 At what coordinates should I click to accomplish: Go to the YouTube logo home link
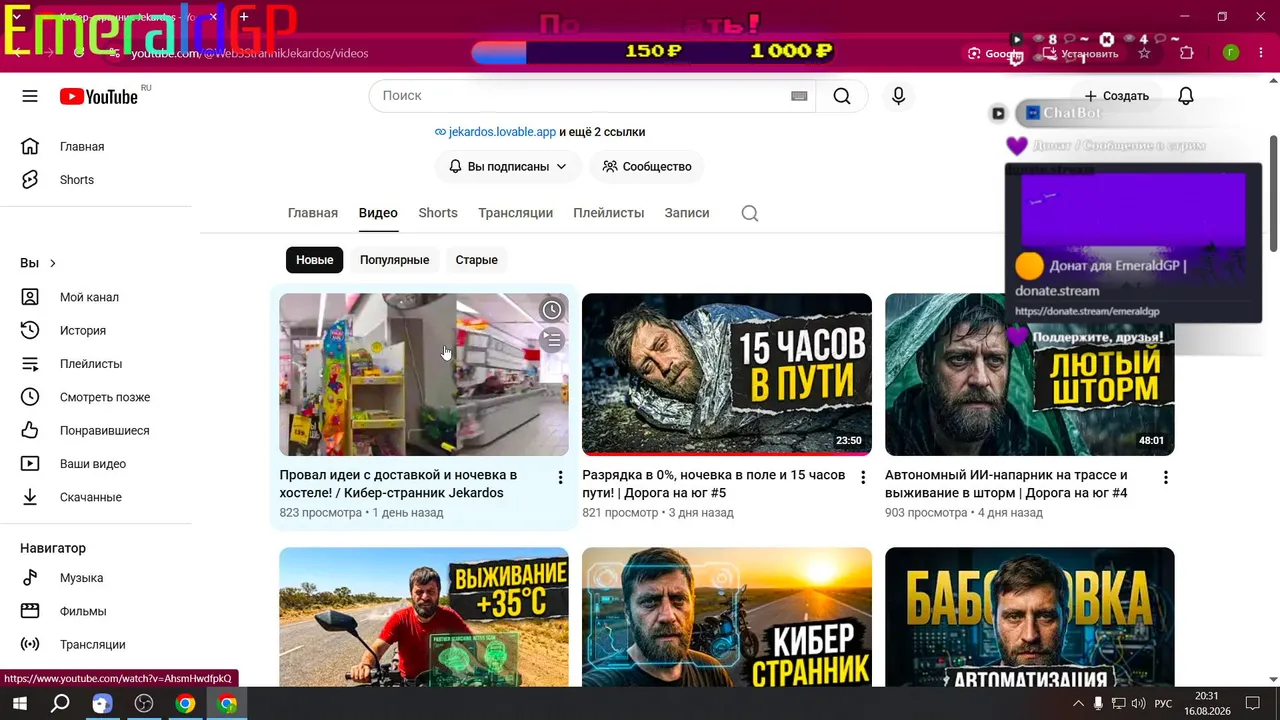(99, 96)
